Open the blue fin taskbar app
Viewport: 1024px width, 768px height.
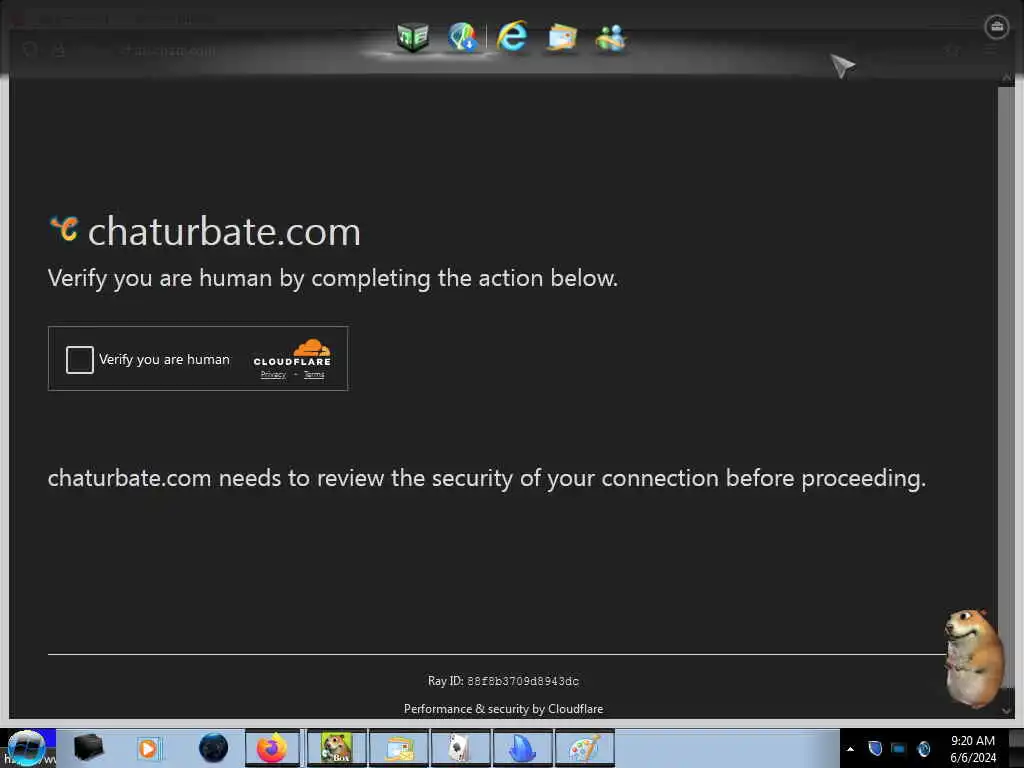coord(522,748)
